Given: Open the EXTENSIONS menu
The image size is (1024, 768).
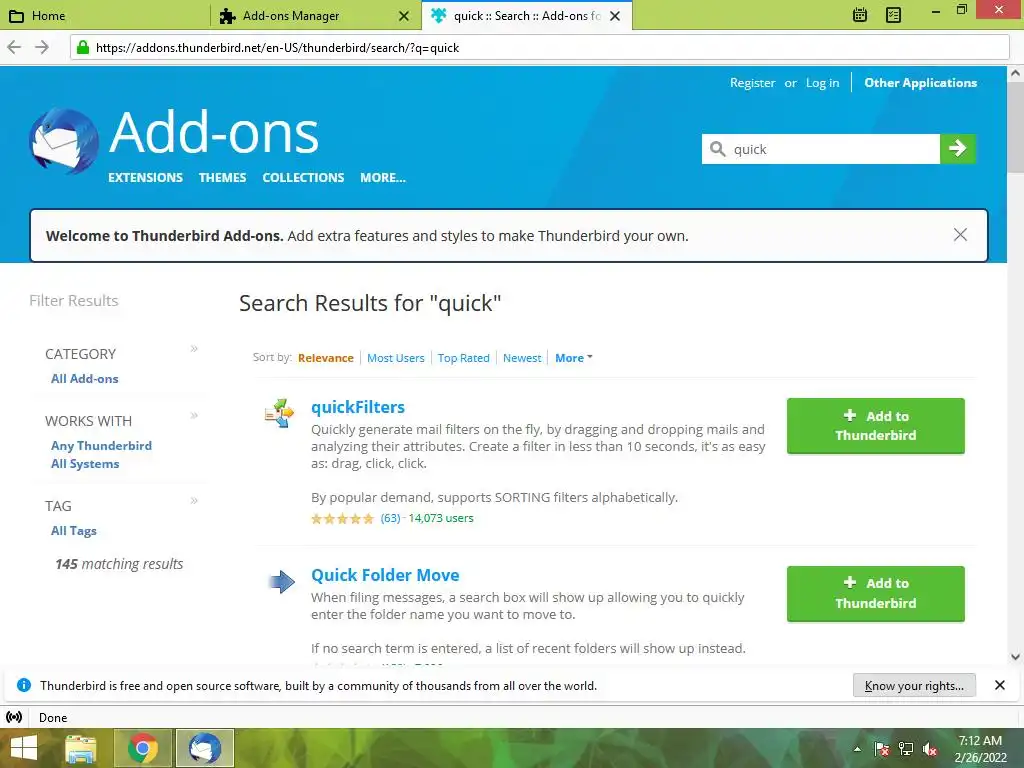Looking at the screenshot, I should (146, 178).
